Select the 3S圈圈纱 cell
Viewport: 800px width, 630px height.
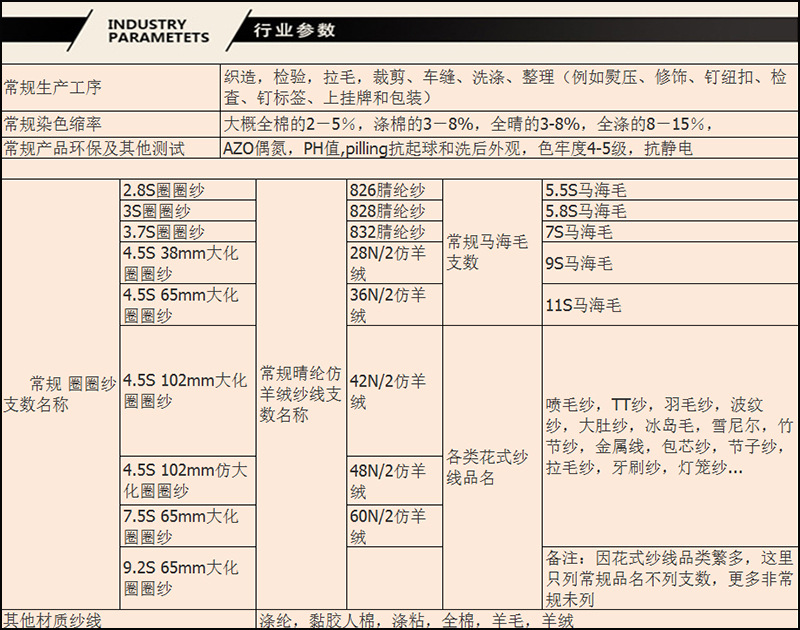(x=188, y=211)
